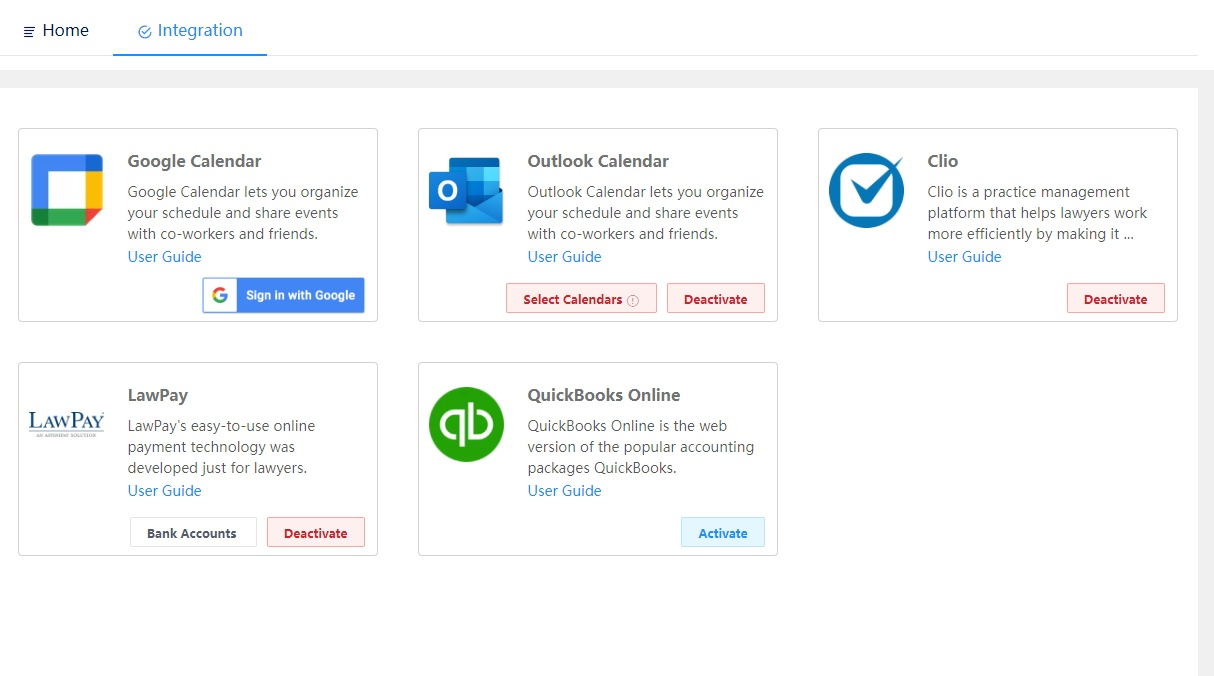Click the LawPay logo image
1214x676 pixels.
(67, 424)
